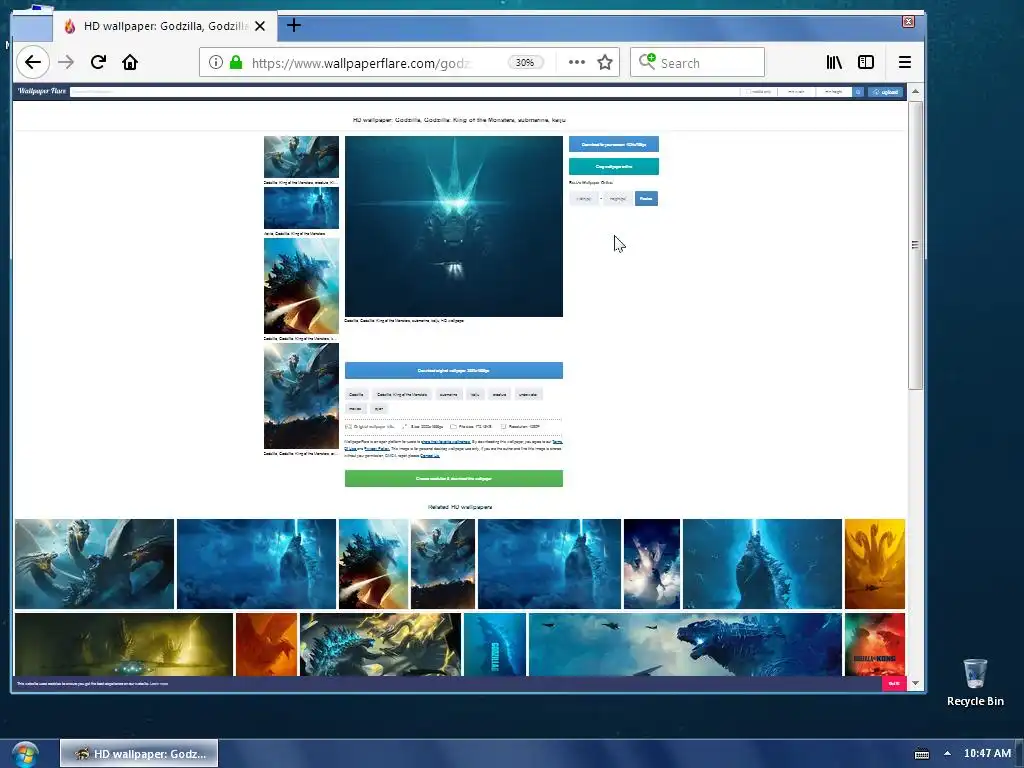Close the HD wallpaper Godzilla tab
Screen dimensions: 1024x768
pos(260,26)
